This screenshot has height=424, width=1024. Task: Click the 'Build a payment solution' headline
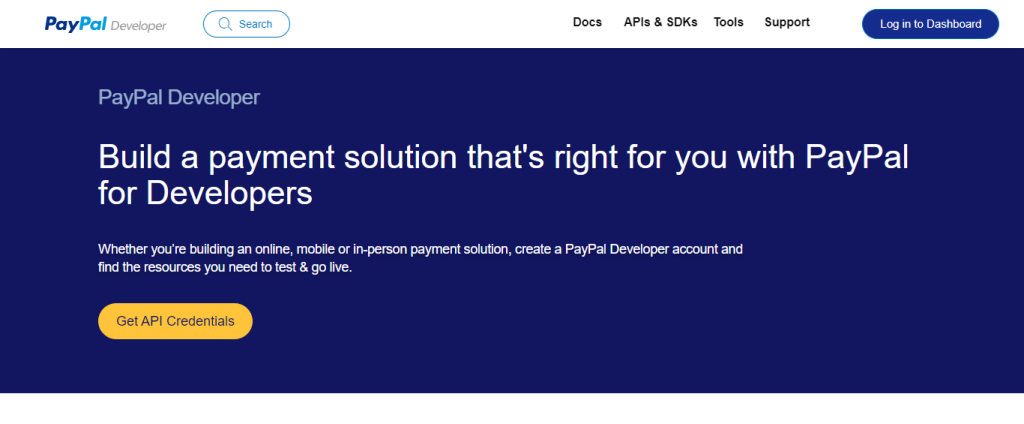pos(503,174)
